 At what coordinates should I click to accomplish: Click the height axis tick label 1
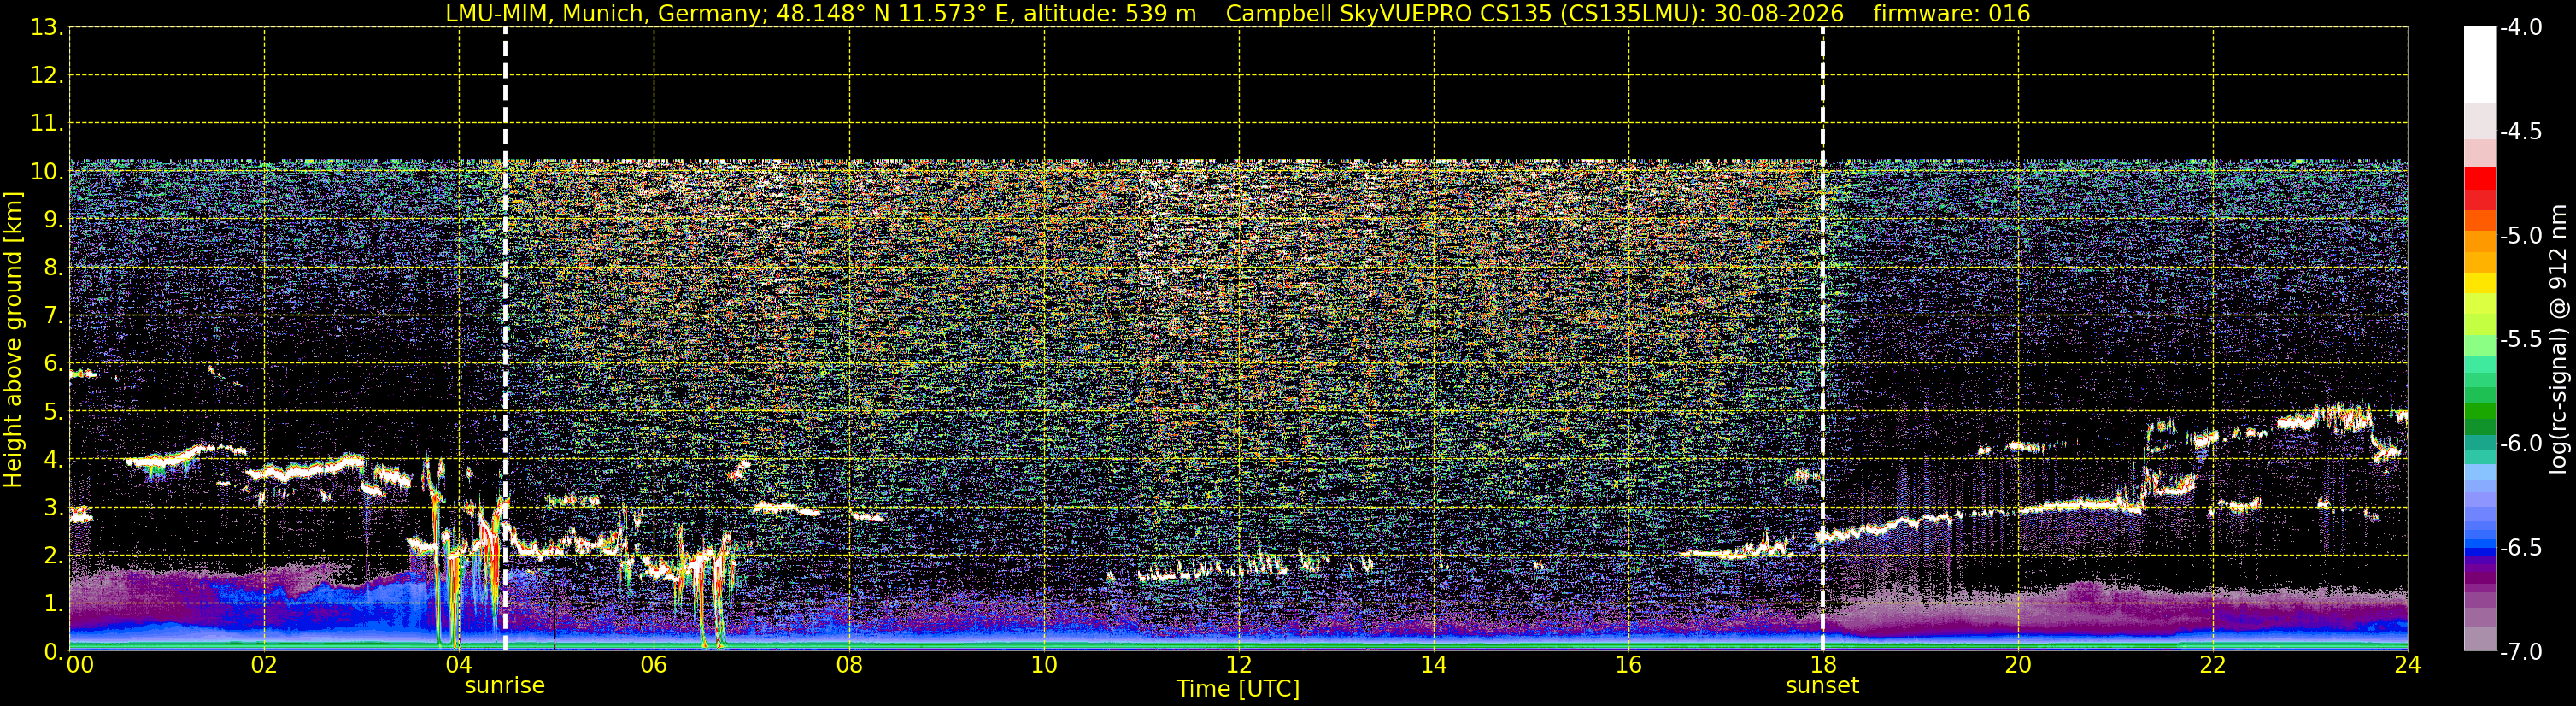(53, 604)
